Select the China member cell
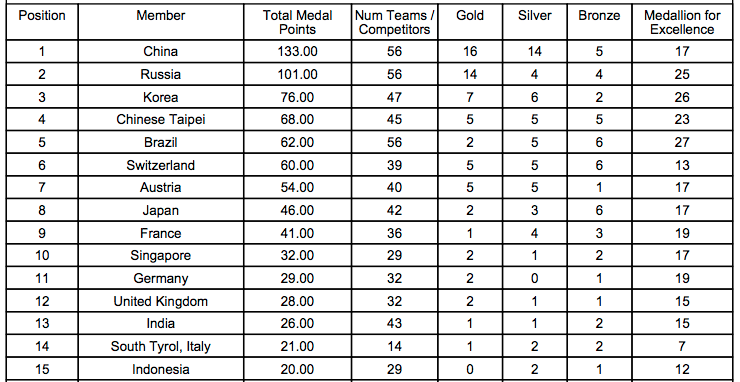The width and height of the screenshot is (740, 382). pyautogui.click(x=160, y=51)
